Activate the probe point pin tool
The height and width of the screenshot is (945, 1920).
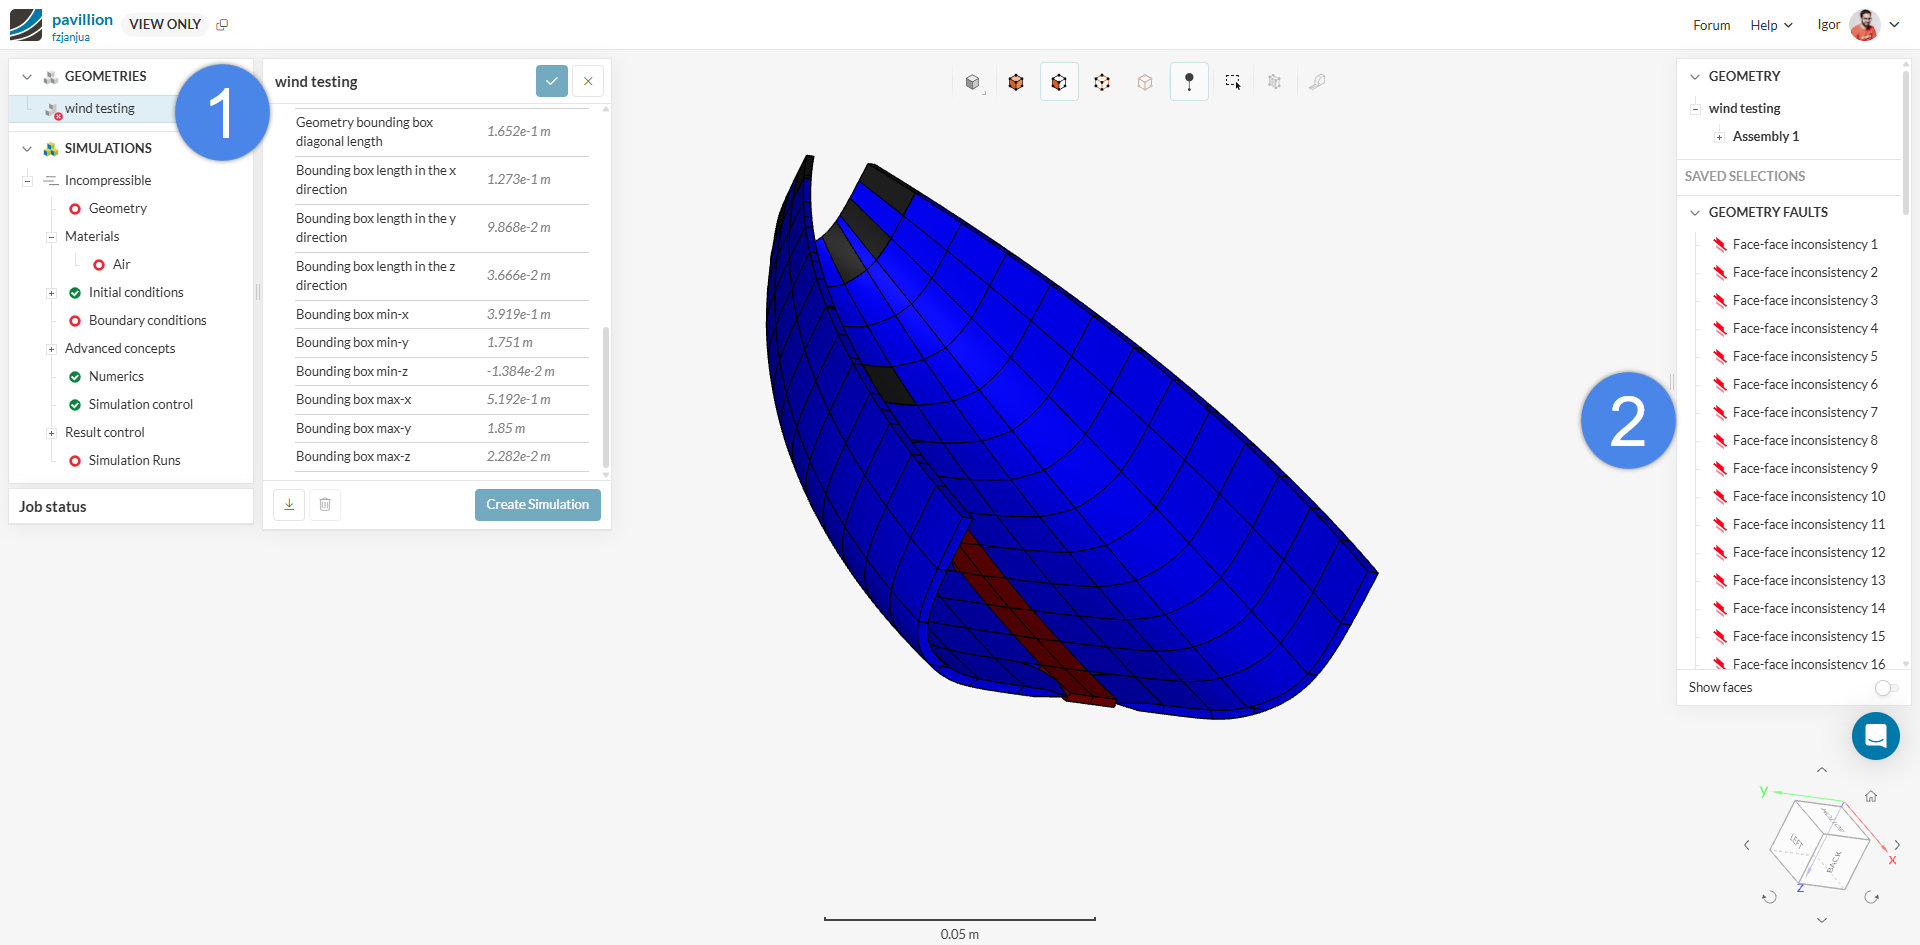[x=1189, y=82]
